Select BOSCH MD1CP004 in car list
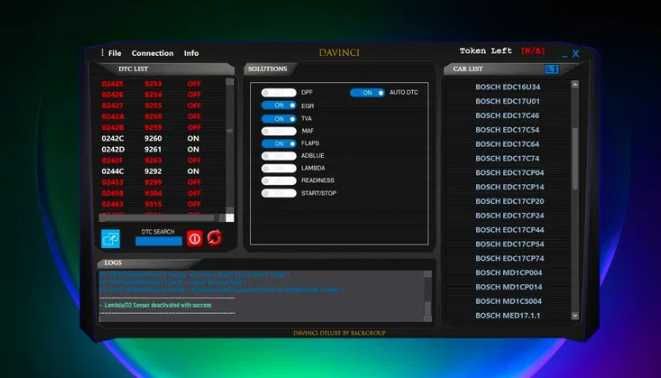This screenshot has height=378, width=661. pos(509,273)
